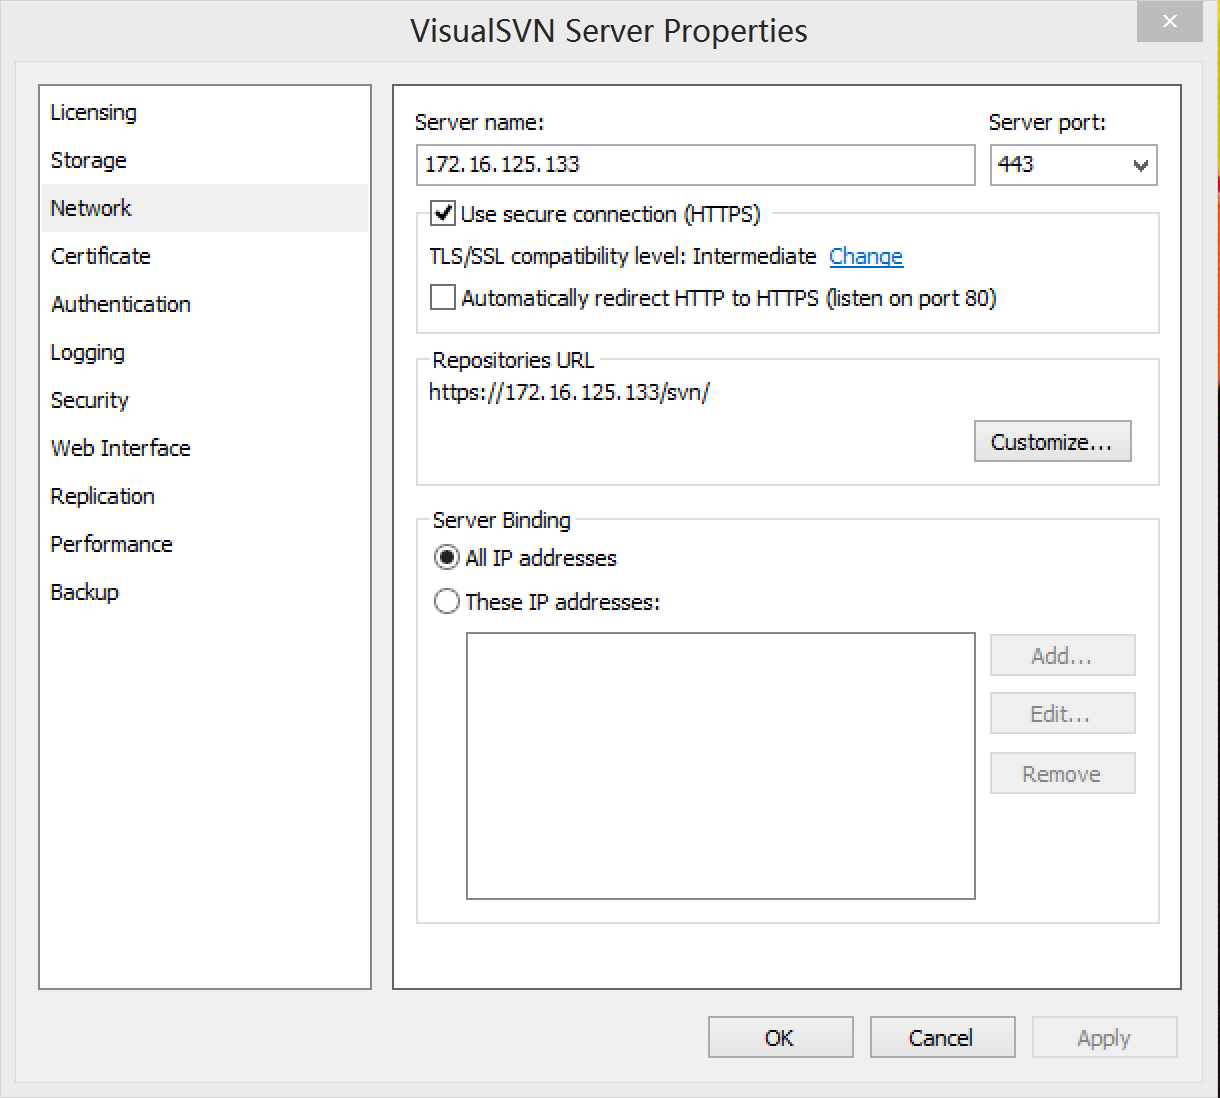Viewport: 1220px width, 1098px height.
Task: Confirm settings with the OK button
Action: 780,1038
